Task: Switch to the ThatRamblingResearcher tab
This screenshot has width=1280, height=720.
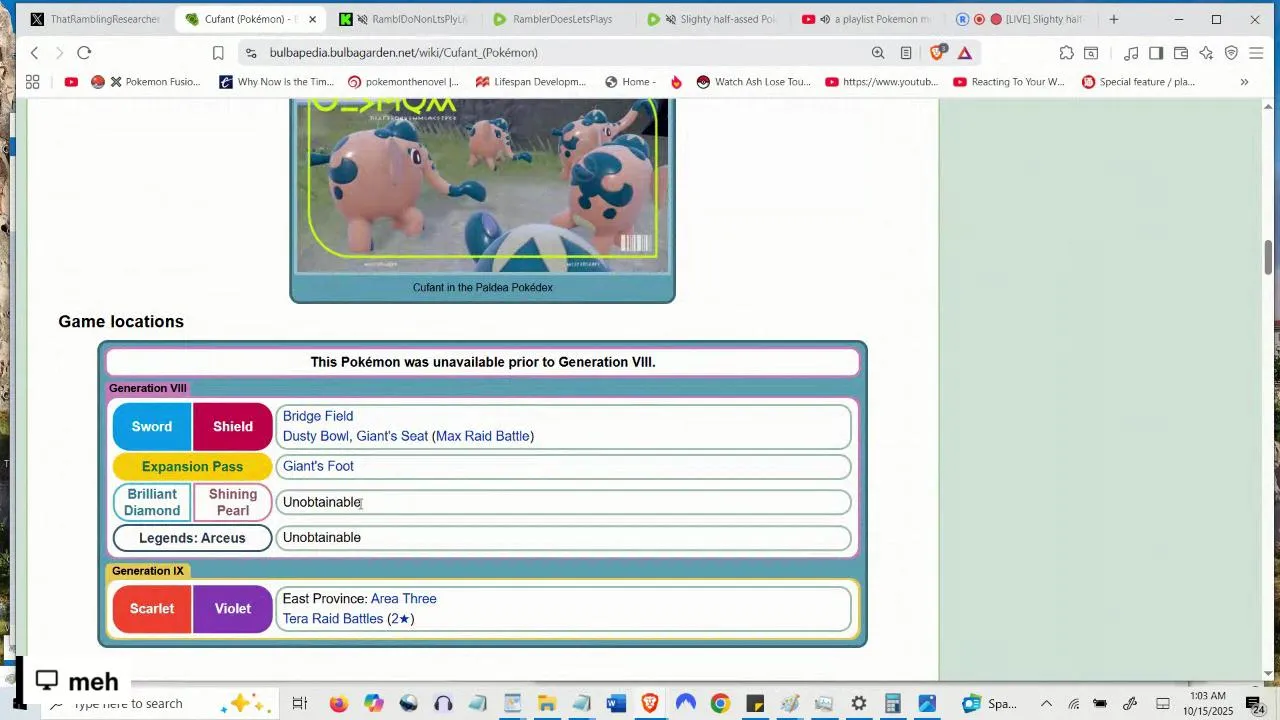Action: pos(95,19)
